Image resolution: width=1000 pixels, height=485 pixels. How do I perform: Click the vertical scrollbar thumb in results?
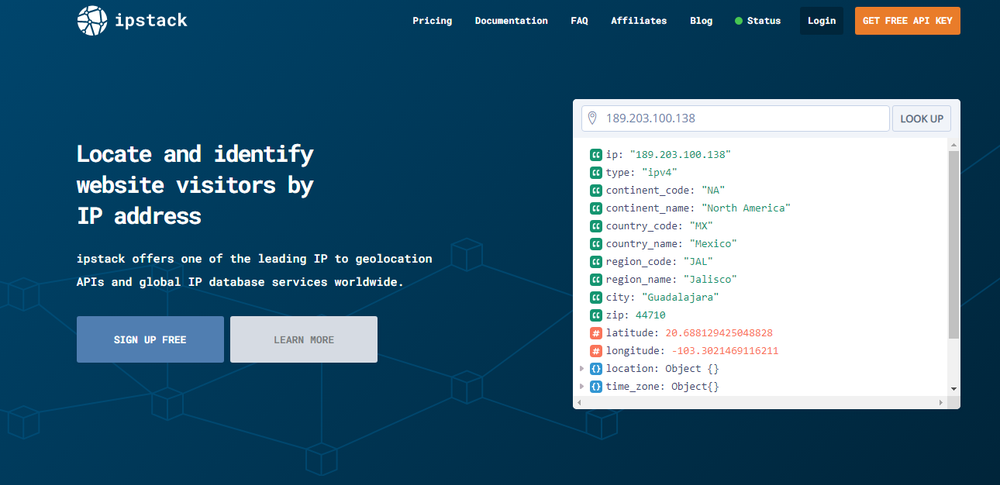[953, 244]
